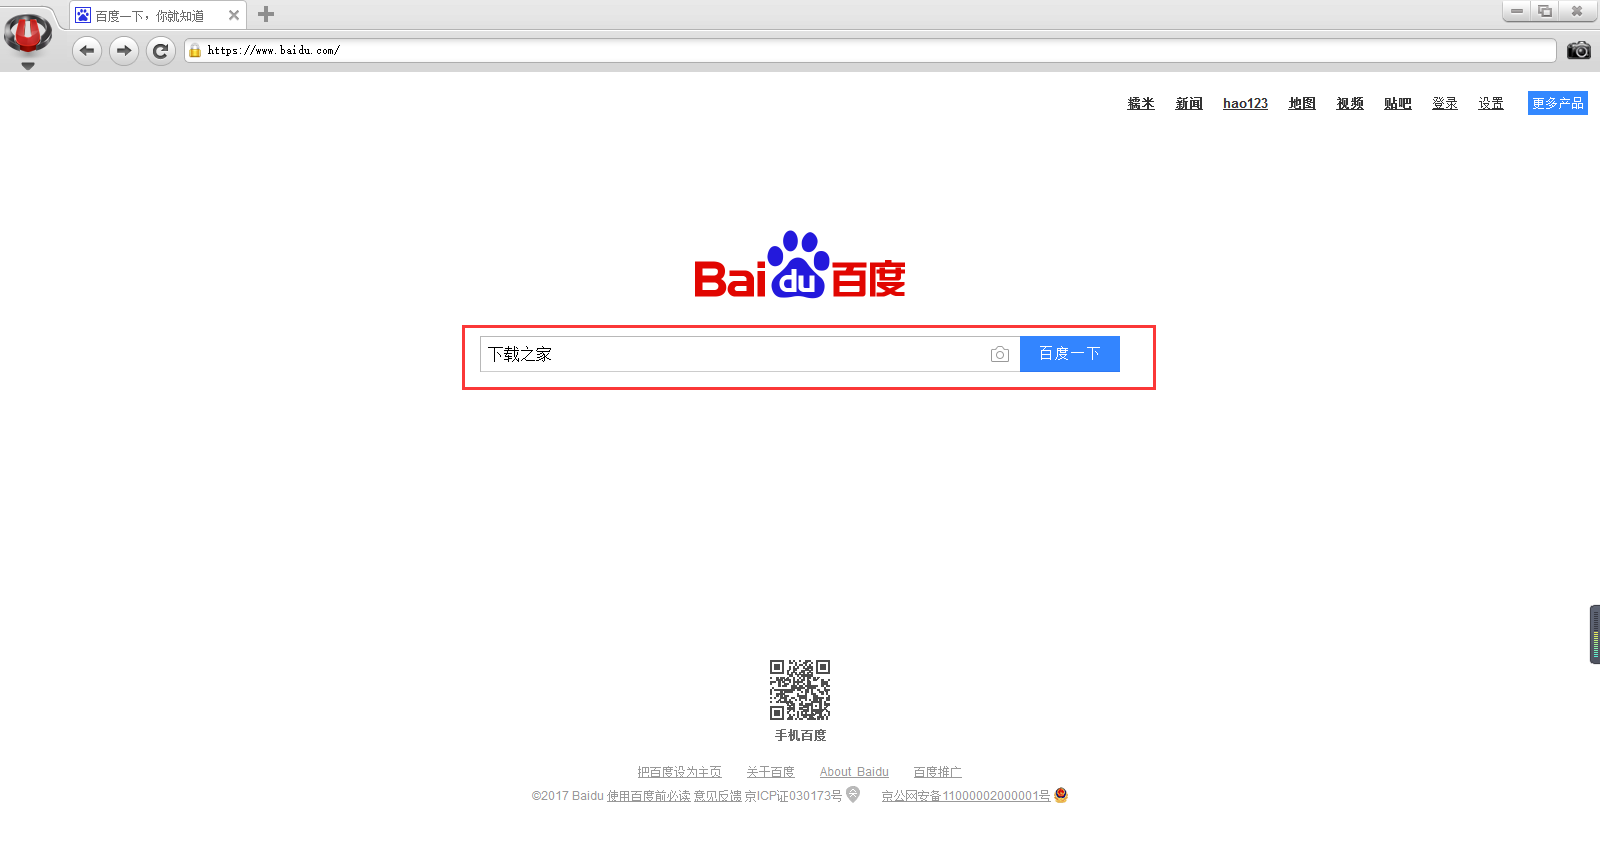Viewport: 1600px width, 860px height.
Task: Click the browser back arrow button
Action: point(87,50)
